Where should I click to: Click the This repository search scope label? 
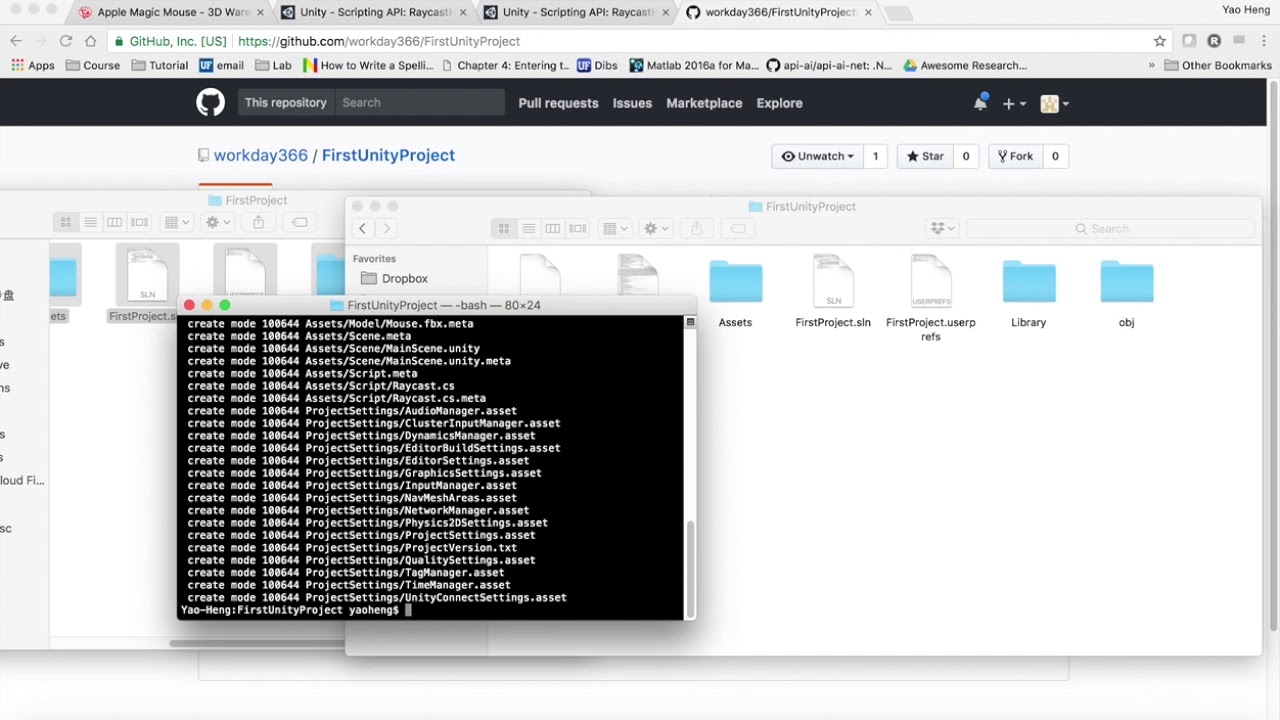(285, 102)
